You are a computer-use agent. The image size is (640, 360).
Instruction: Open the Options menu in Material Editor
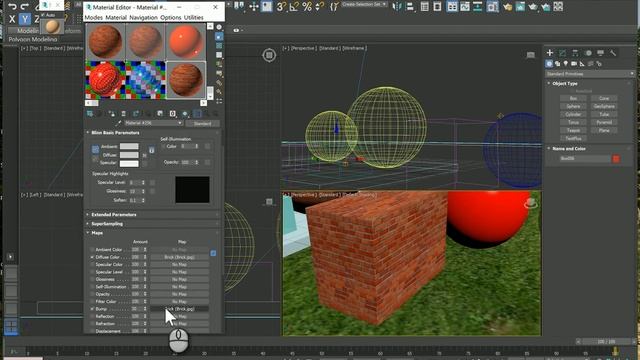pyautogui.click(x=171, y=18)
